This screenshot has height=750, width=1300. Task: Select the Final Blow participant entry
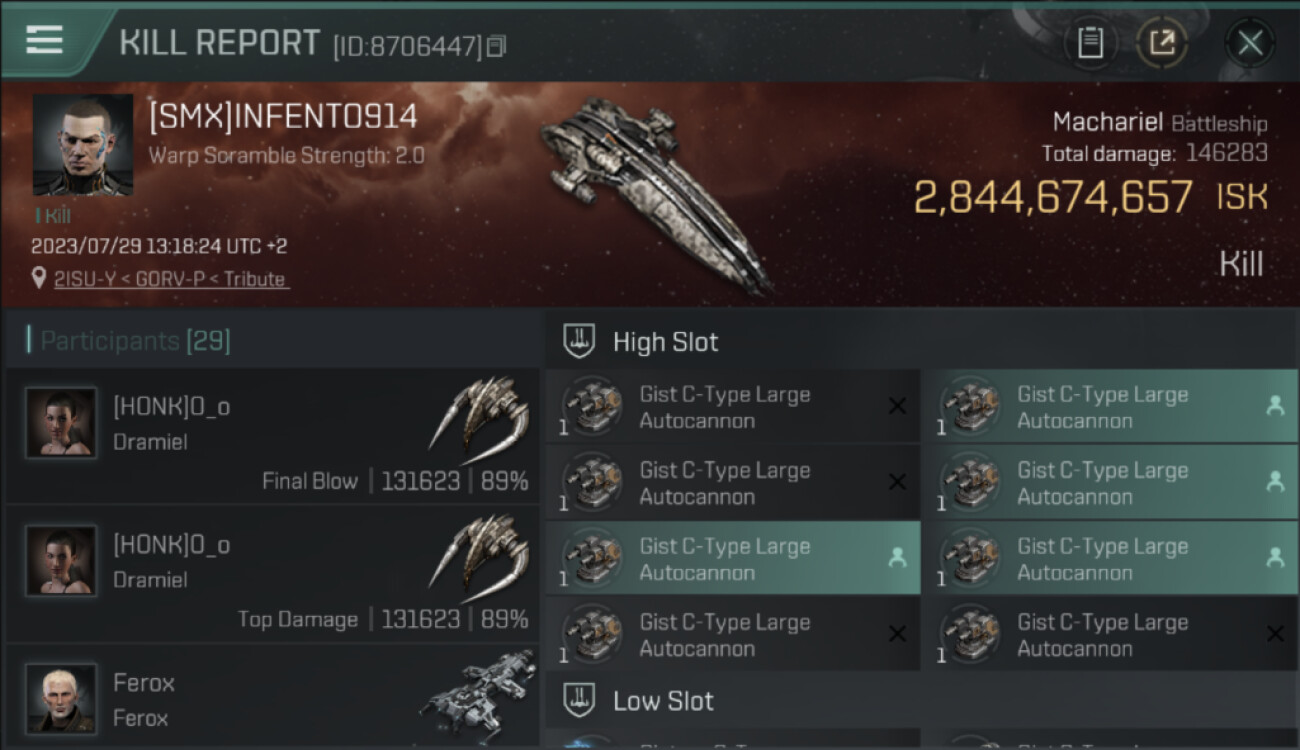click(272, 436)
